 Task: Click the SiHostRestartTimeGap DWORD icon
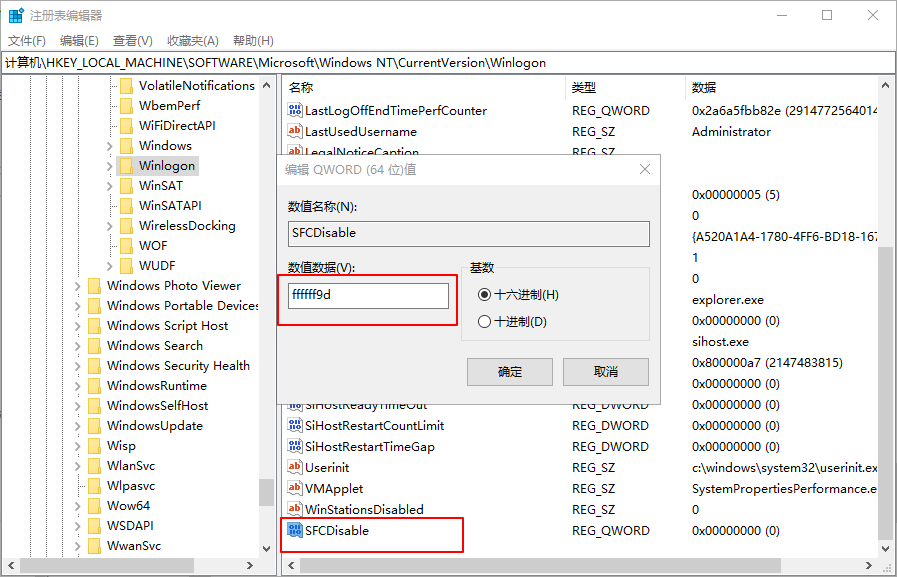(295, 447)
